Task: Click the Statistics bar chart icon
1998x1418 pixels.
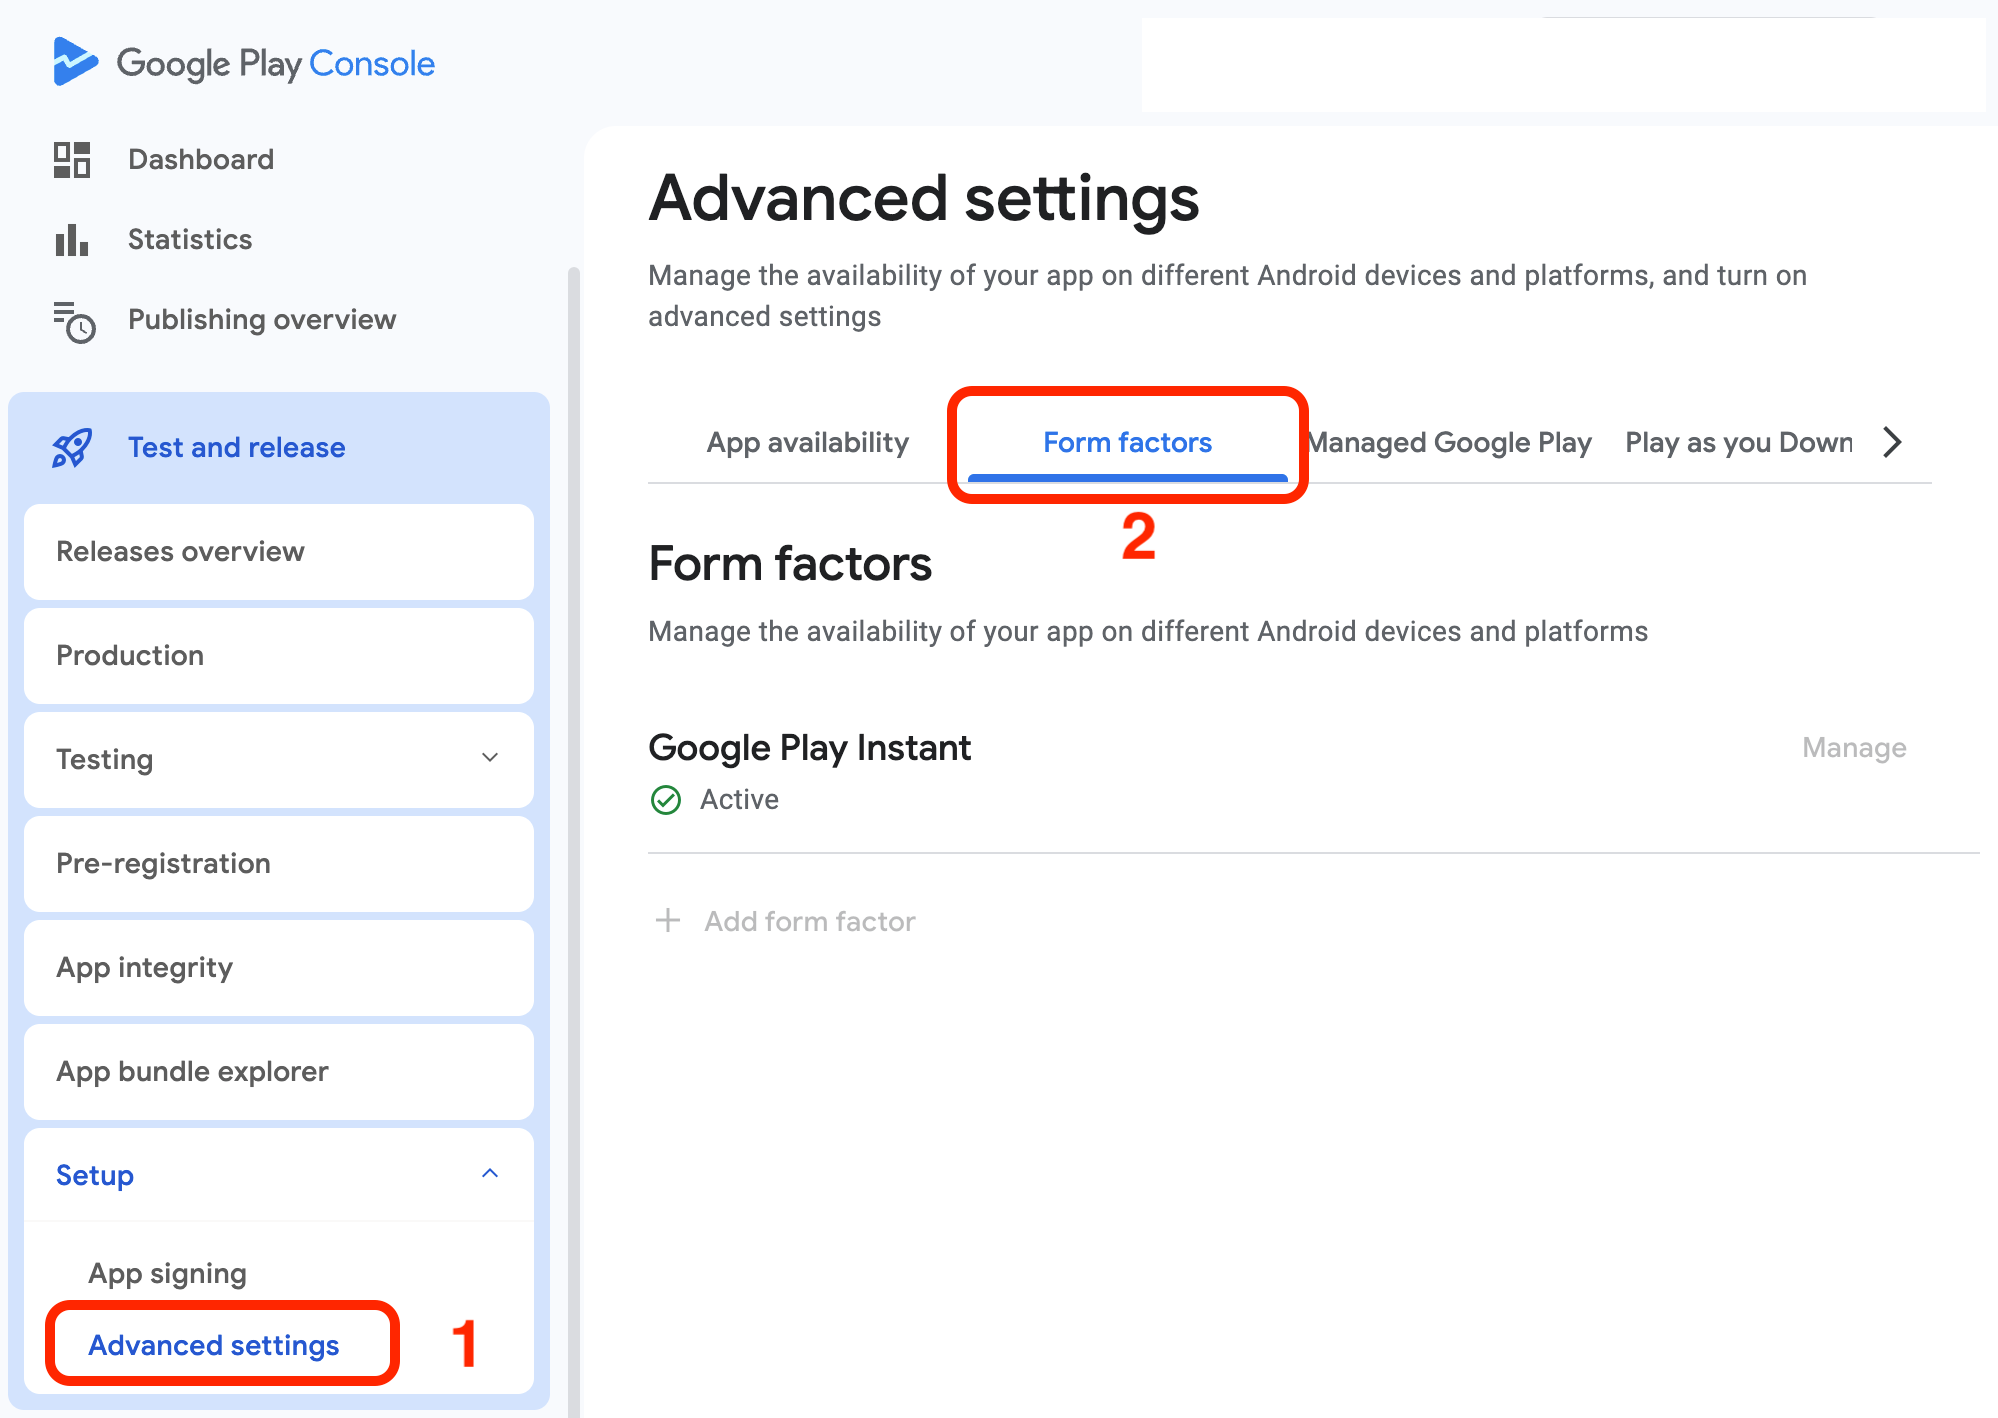Action: (72, 240)
